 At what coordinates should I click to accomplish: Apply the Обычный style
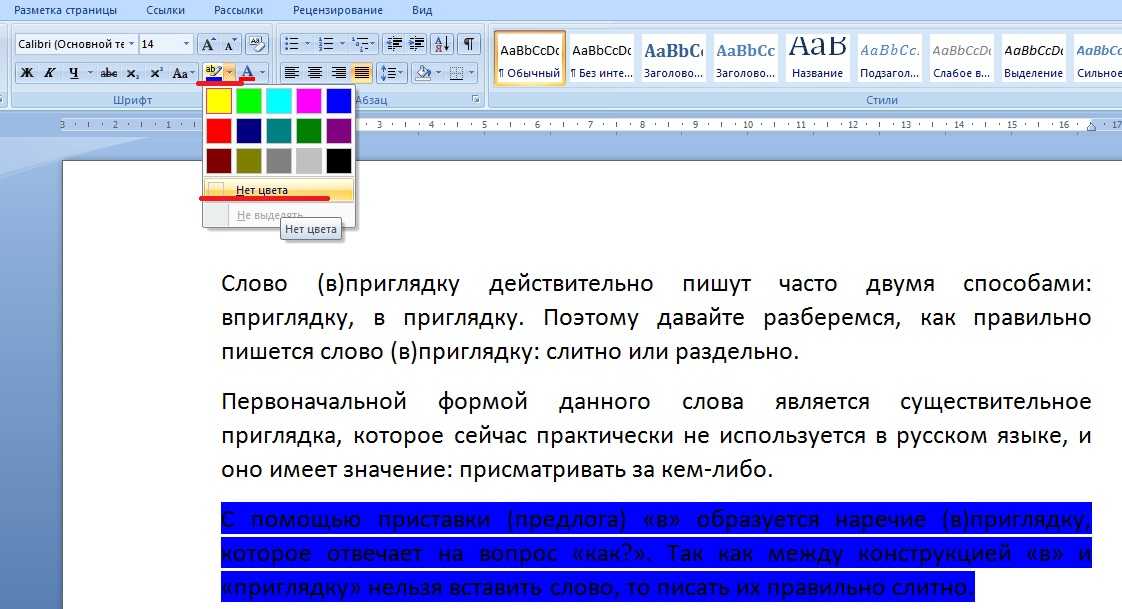(530, 58)
